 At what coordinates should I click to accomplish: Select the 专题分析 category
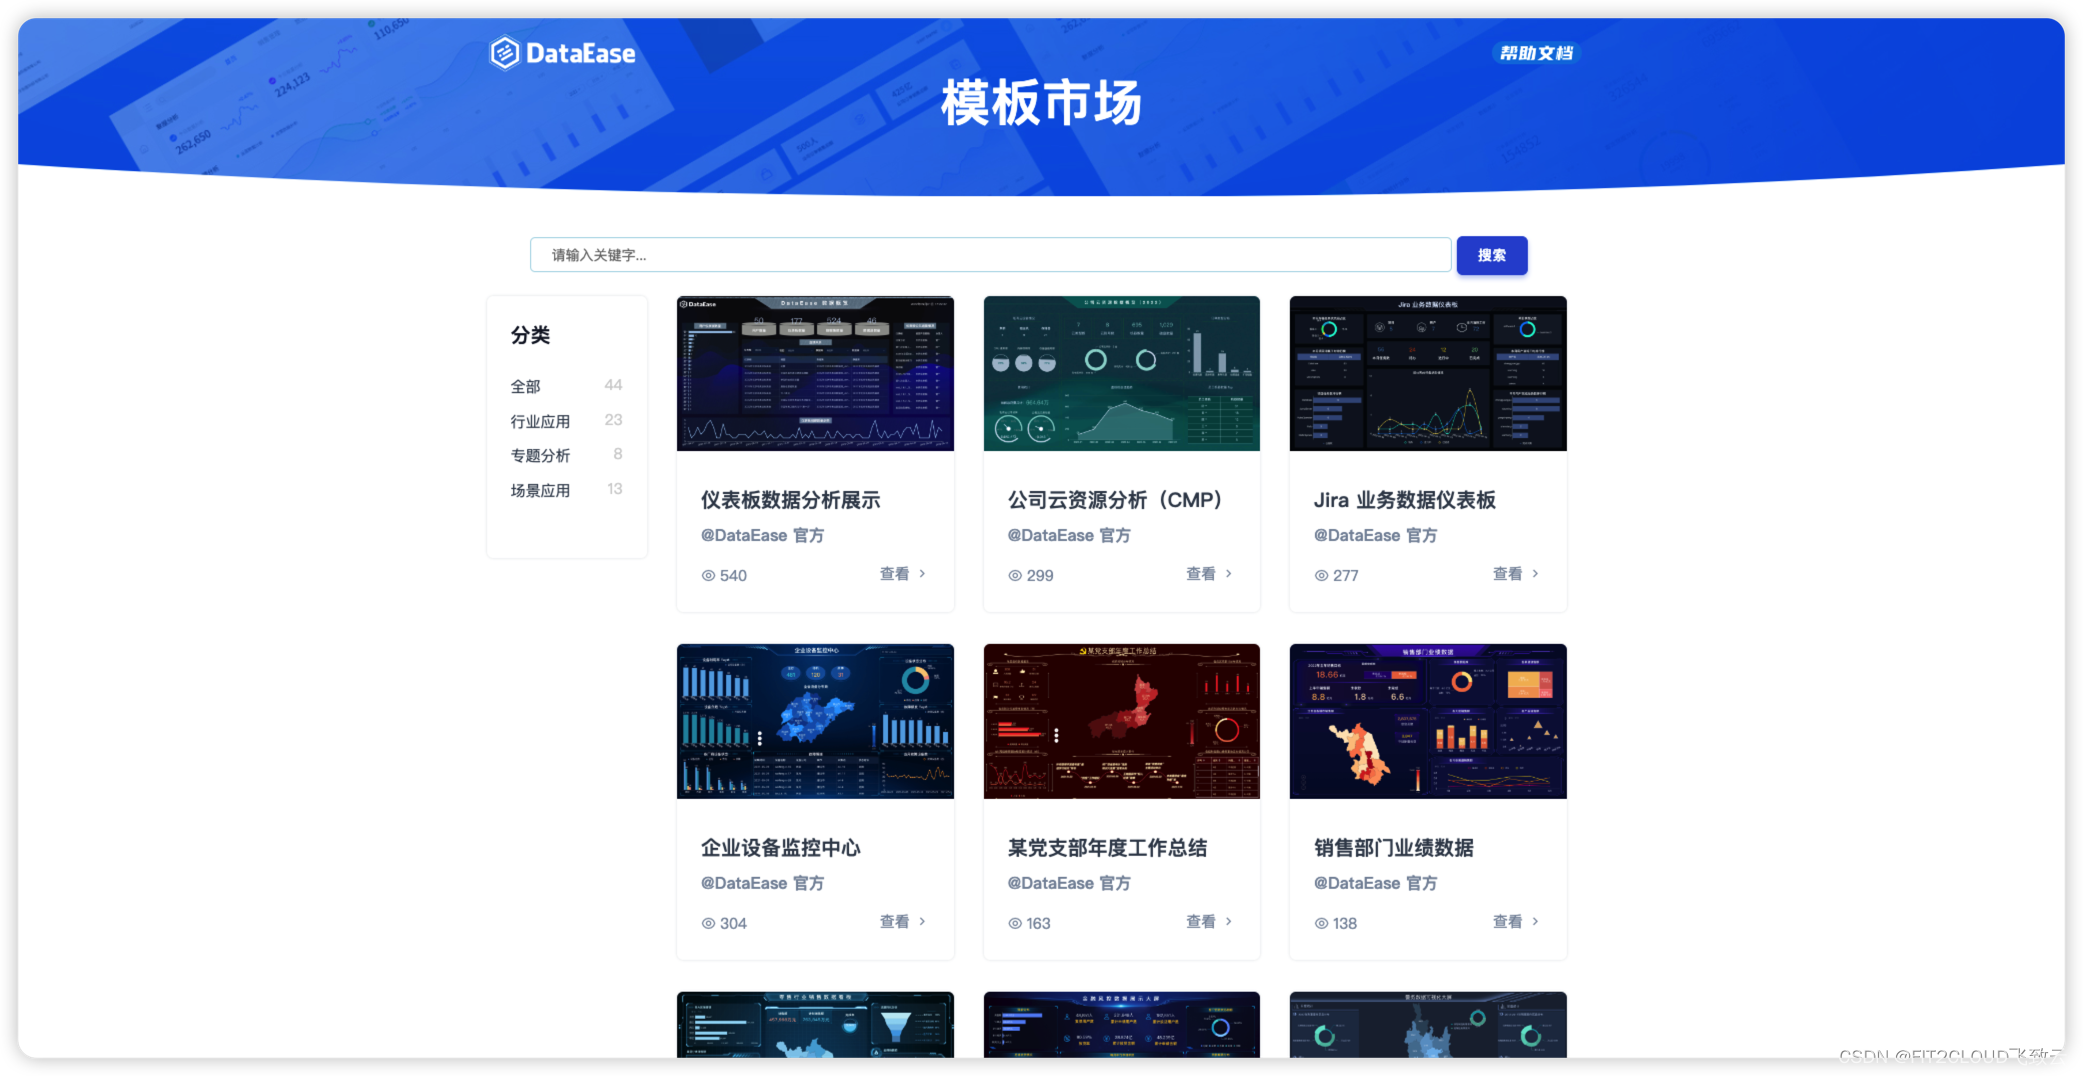click(x=540, y=455)
